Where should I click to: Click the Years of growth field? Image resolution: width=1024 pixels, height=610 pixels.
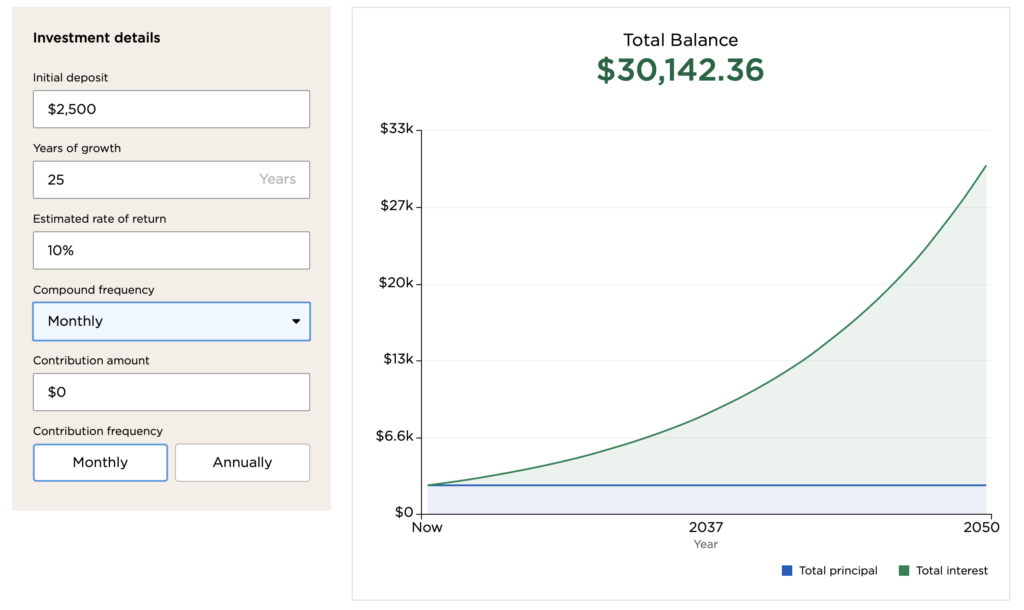pyautogui.click(x=140, y=180)
